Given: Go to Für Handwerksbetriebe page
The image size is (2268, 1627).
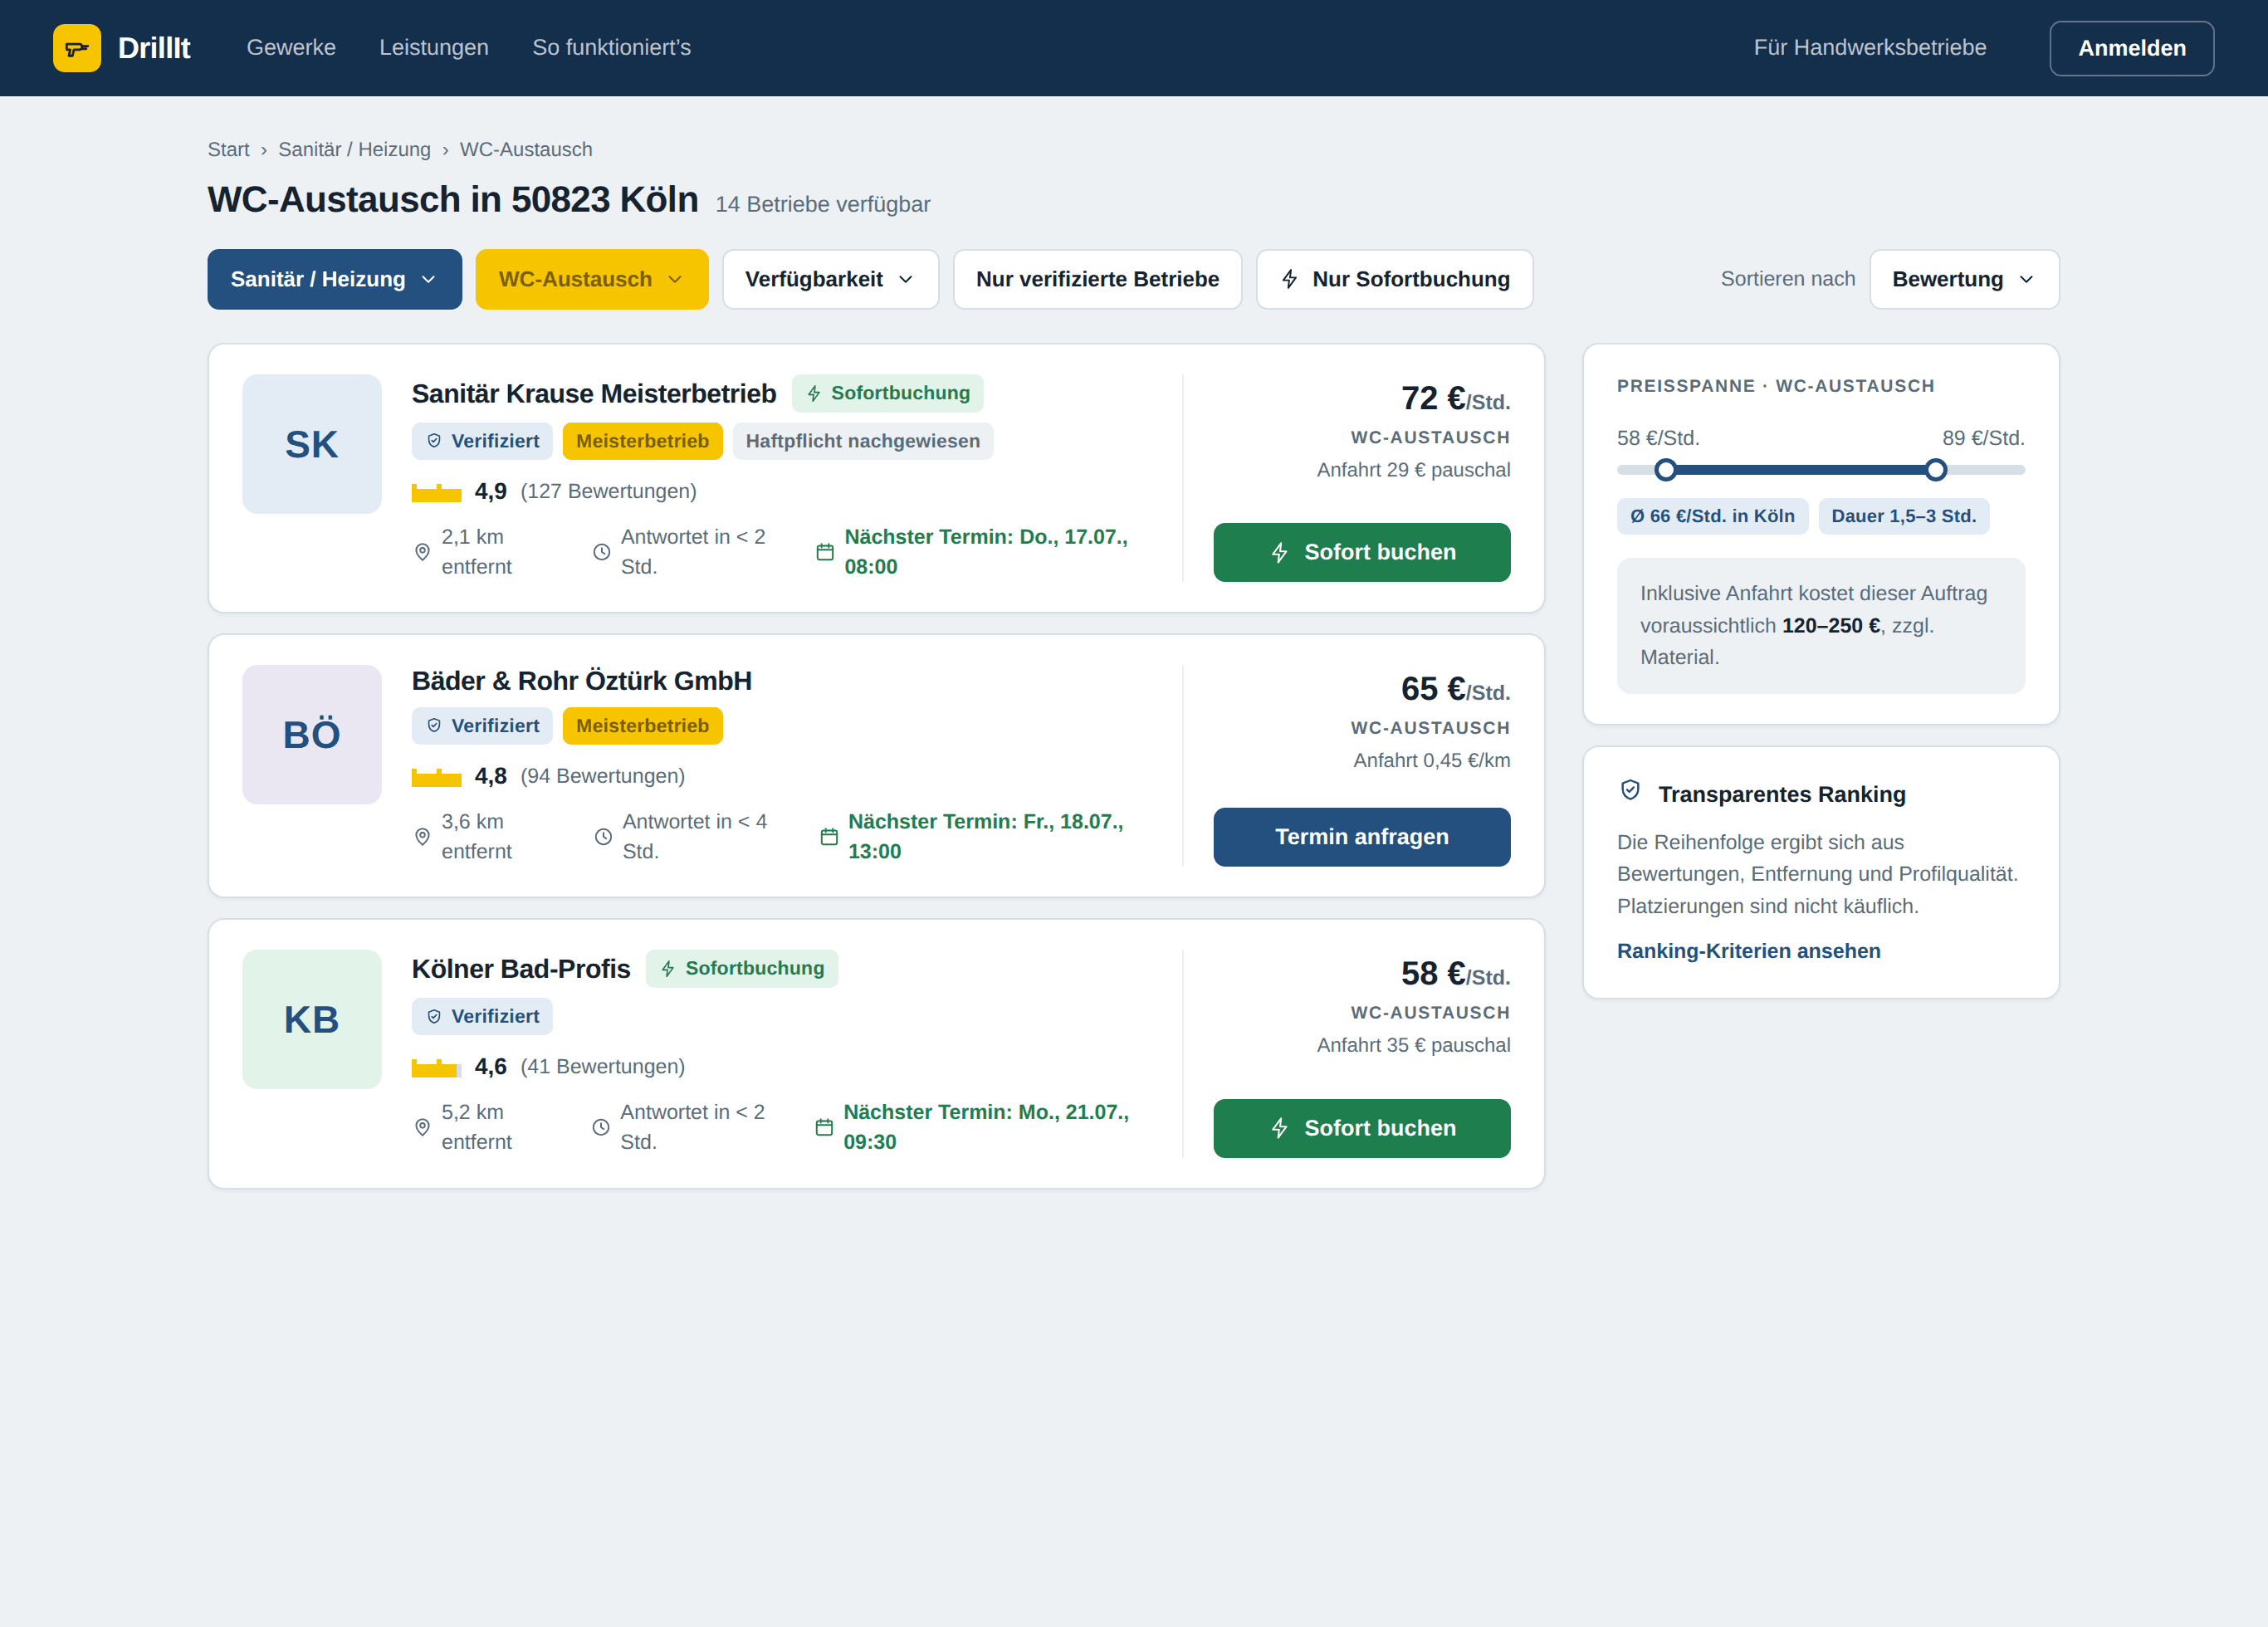Looking at the screenshot, I should [x=1870, y=48].
